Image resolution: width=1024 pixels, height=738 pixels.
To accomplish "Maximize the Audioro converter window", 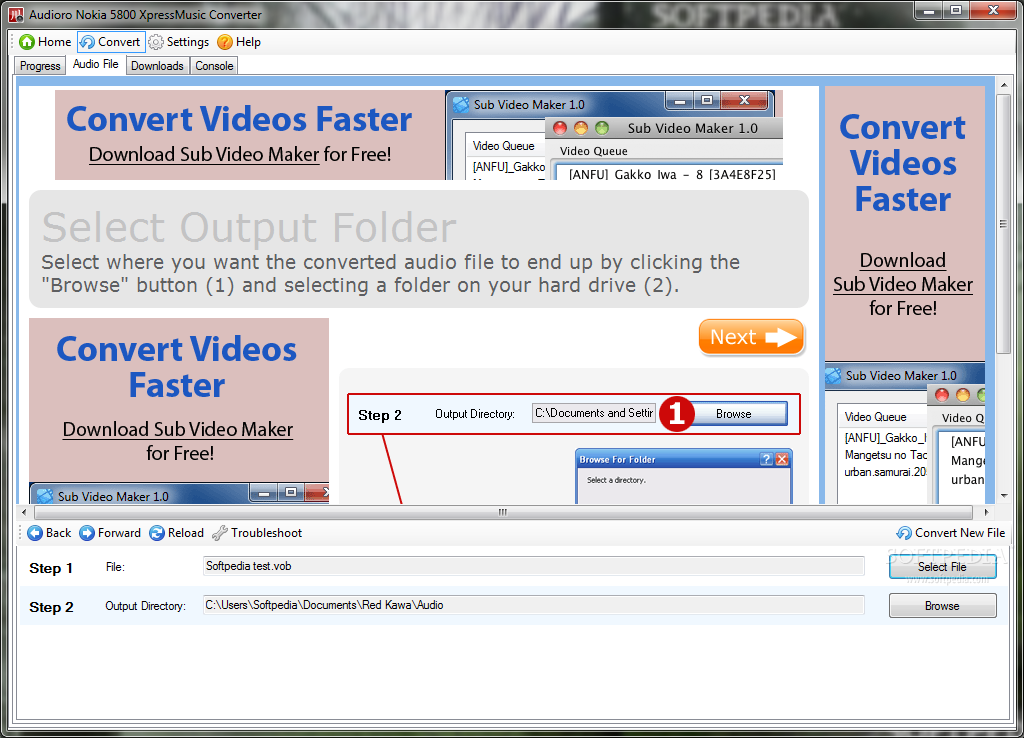I will 956,10.
